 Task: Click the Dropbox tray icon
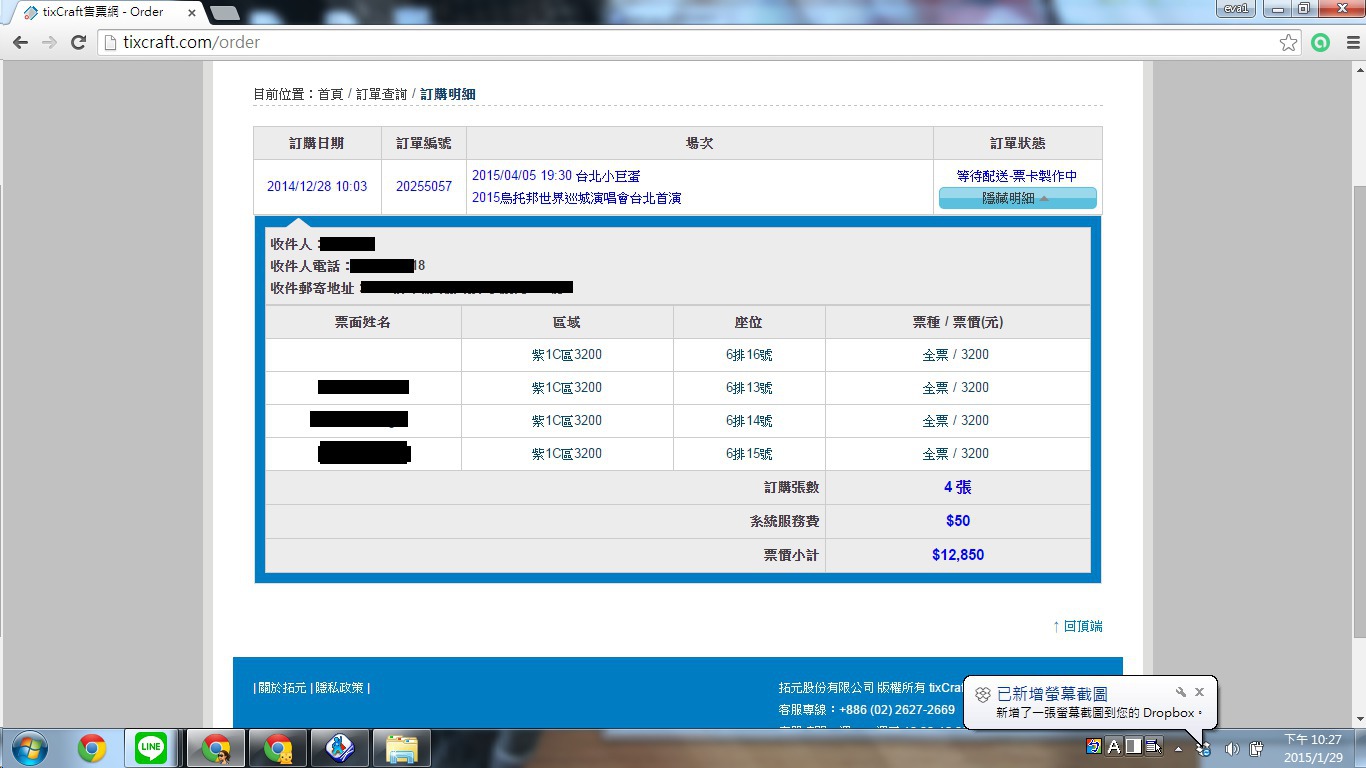[x=1204, y=749]
